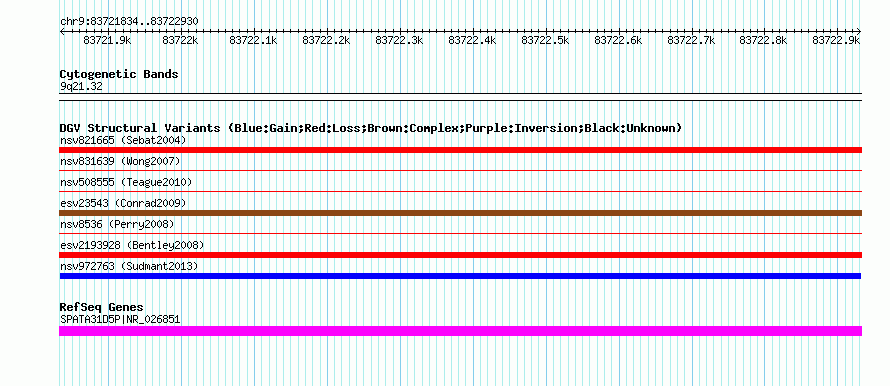
Task: Open the esv23543 (Conrad2009) label
Action: (x=123, y=203)
